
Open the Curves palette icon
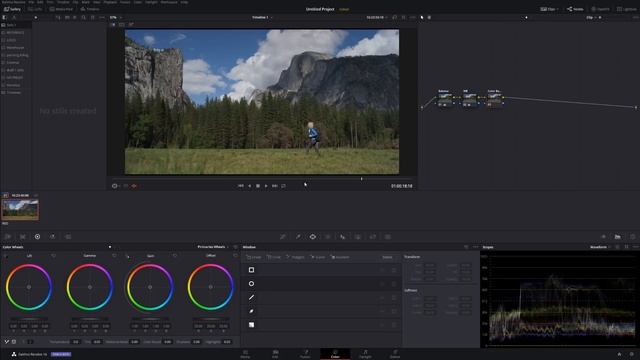[x=283, y=237]
